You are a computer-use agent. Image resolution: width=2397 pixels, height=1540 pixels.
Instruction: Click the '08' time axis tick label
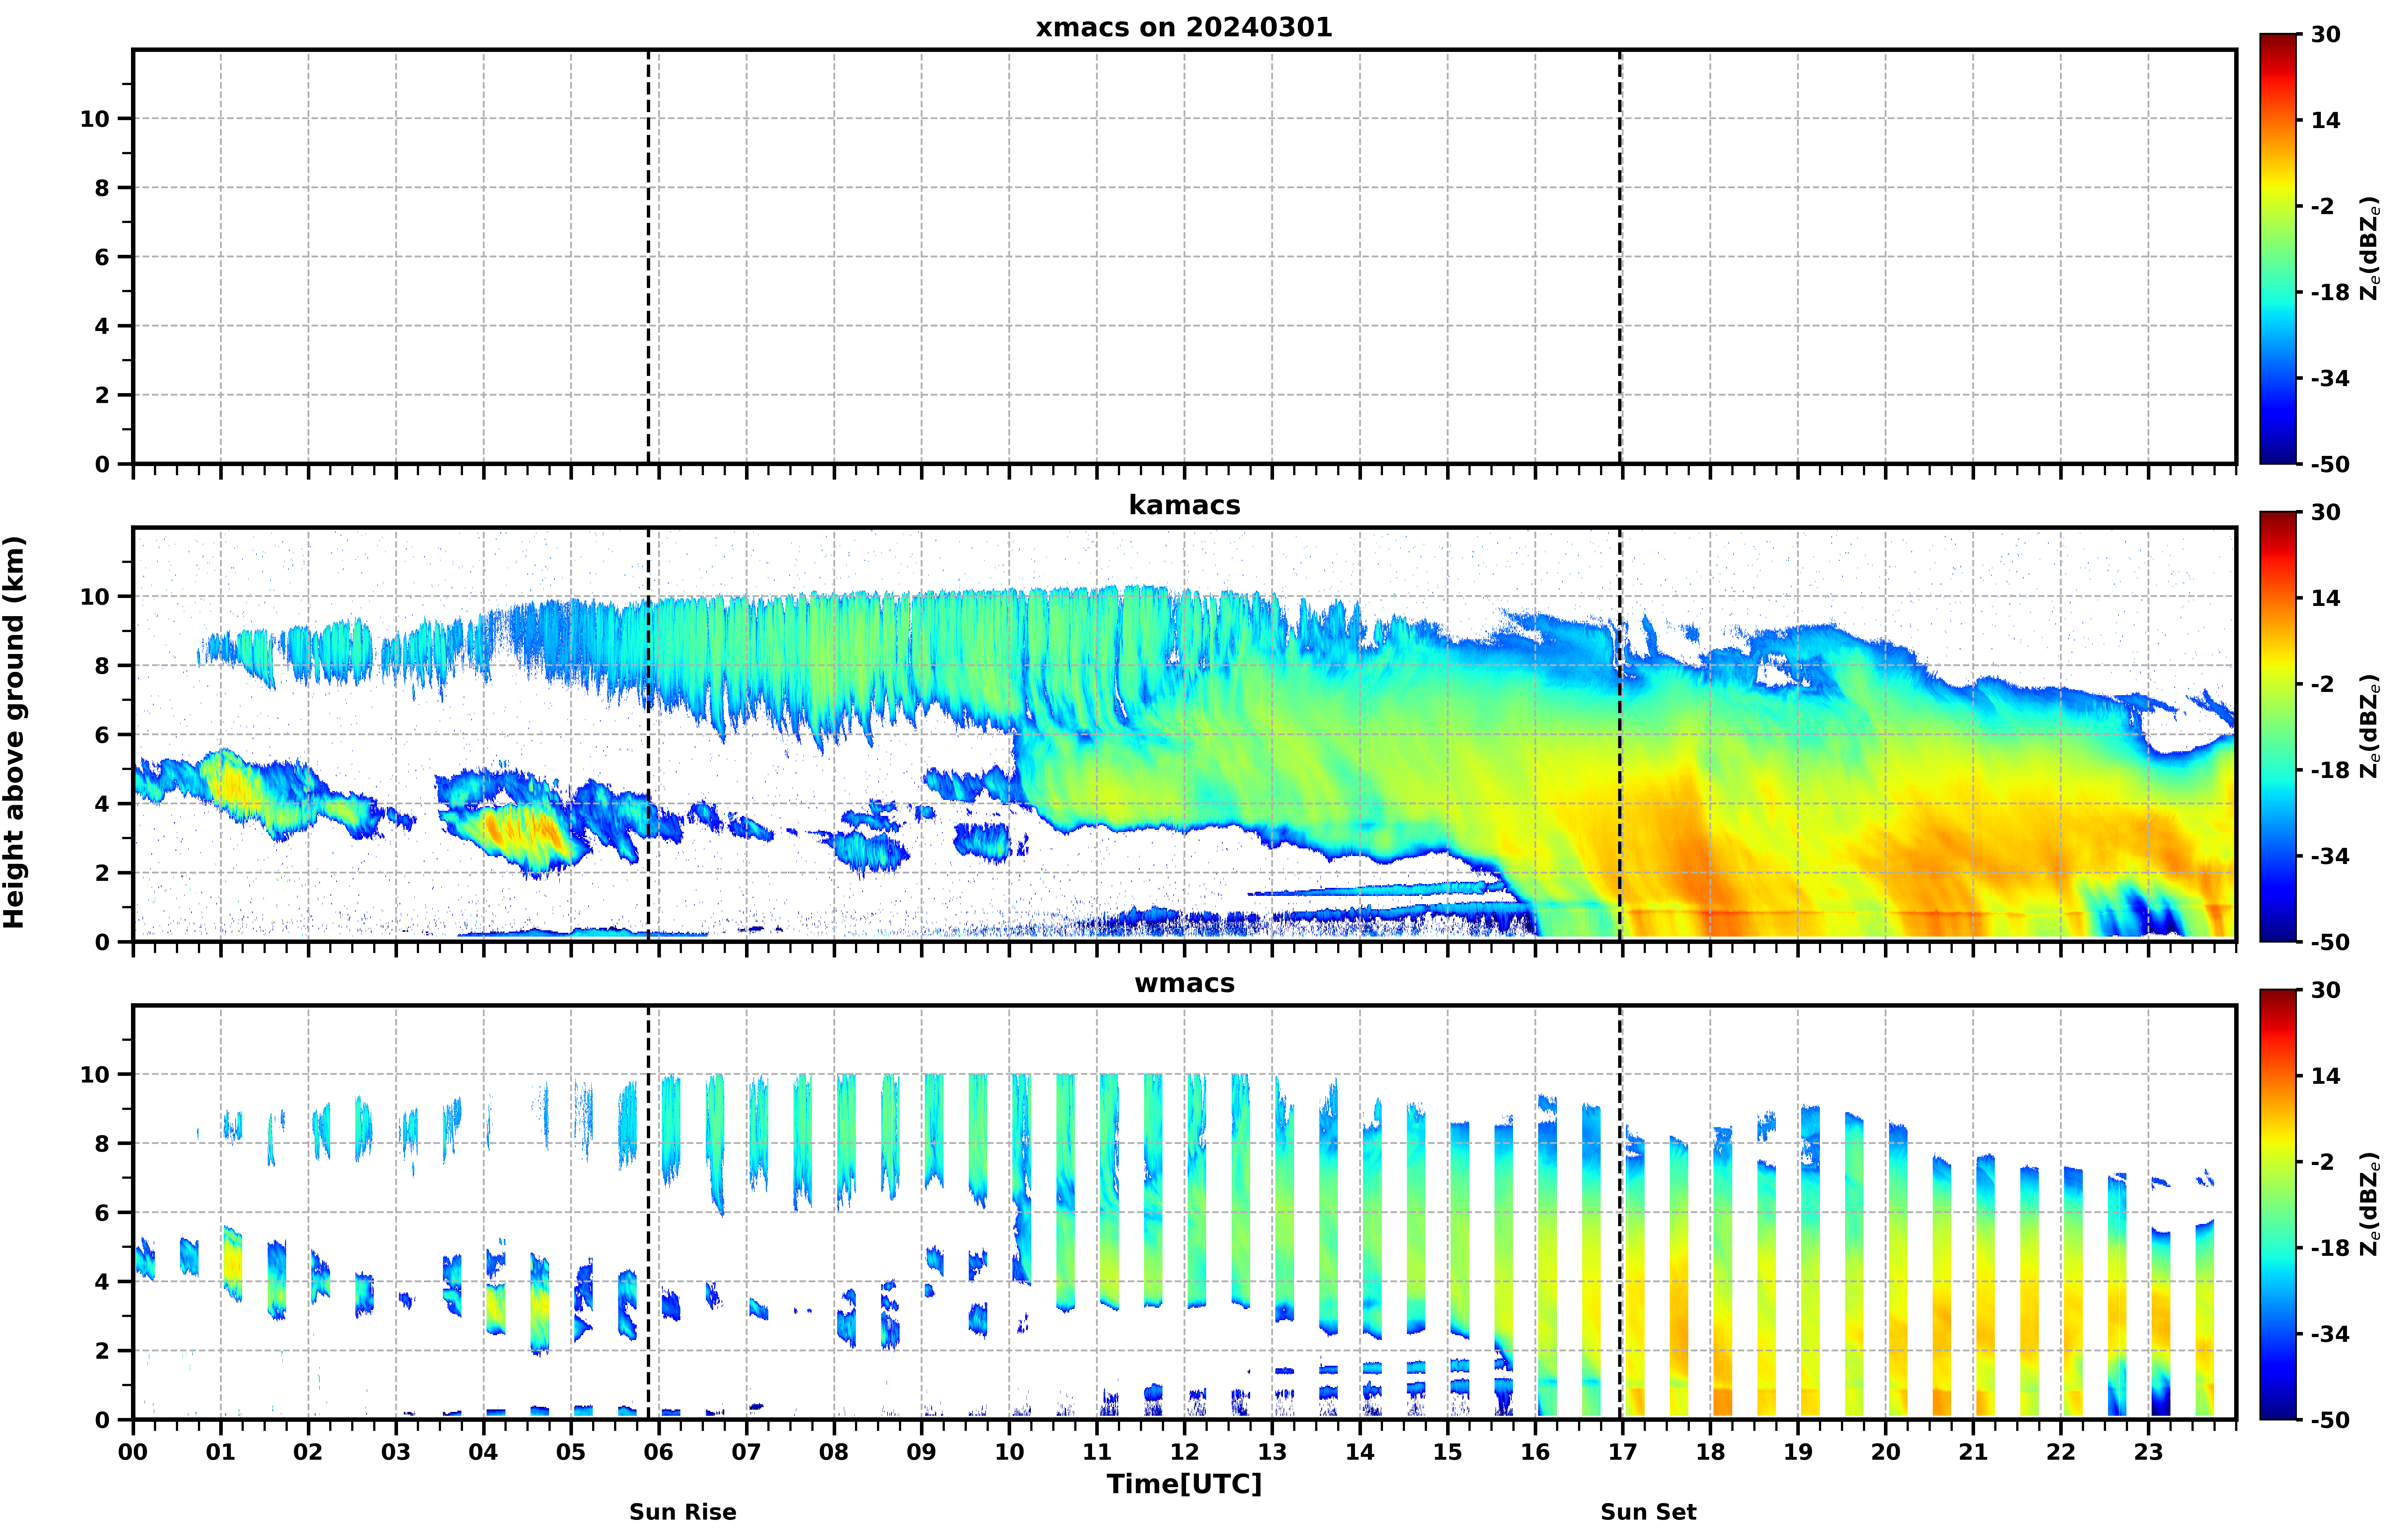point(834,1452)
